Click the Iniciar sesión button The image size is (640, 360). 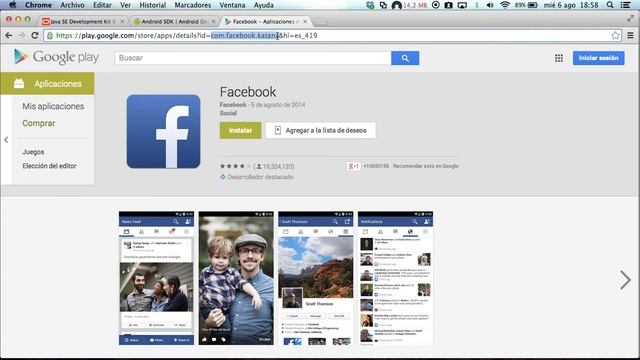598,58
